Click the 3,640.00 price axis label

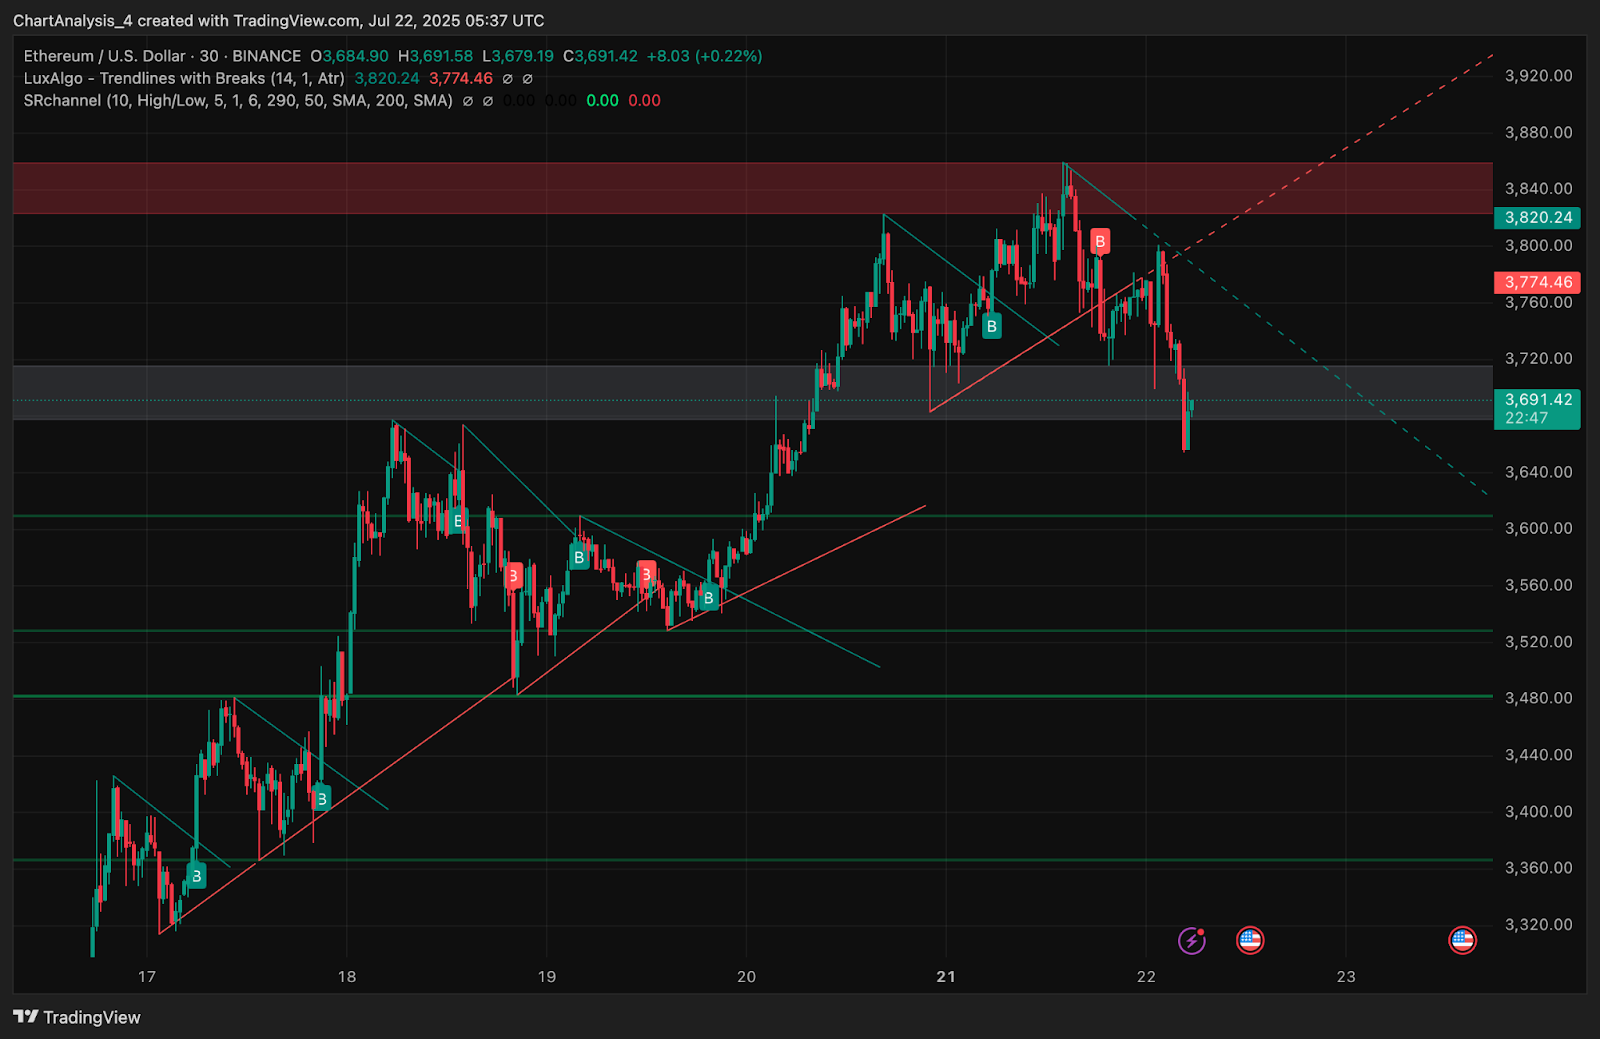pos(1538,472)
